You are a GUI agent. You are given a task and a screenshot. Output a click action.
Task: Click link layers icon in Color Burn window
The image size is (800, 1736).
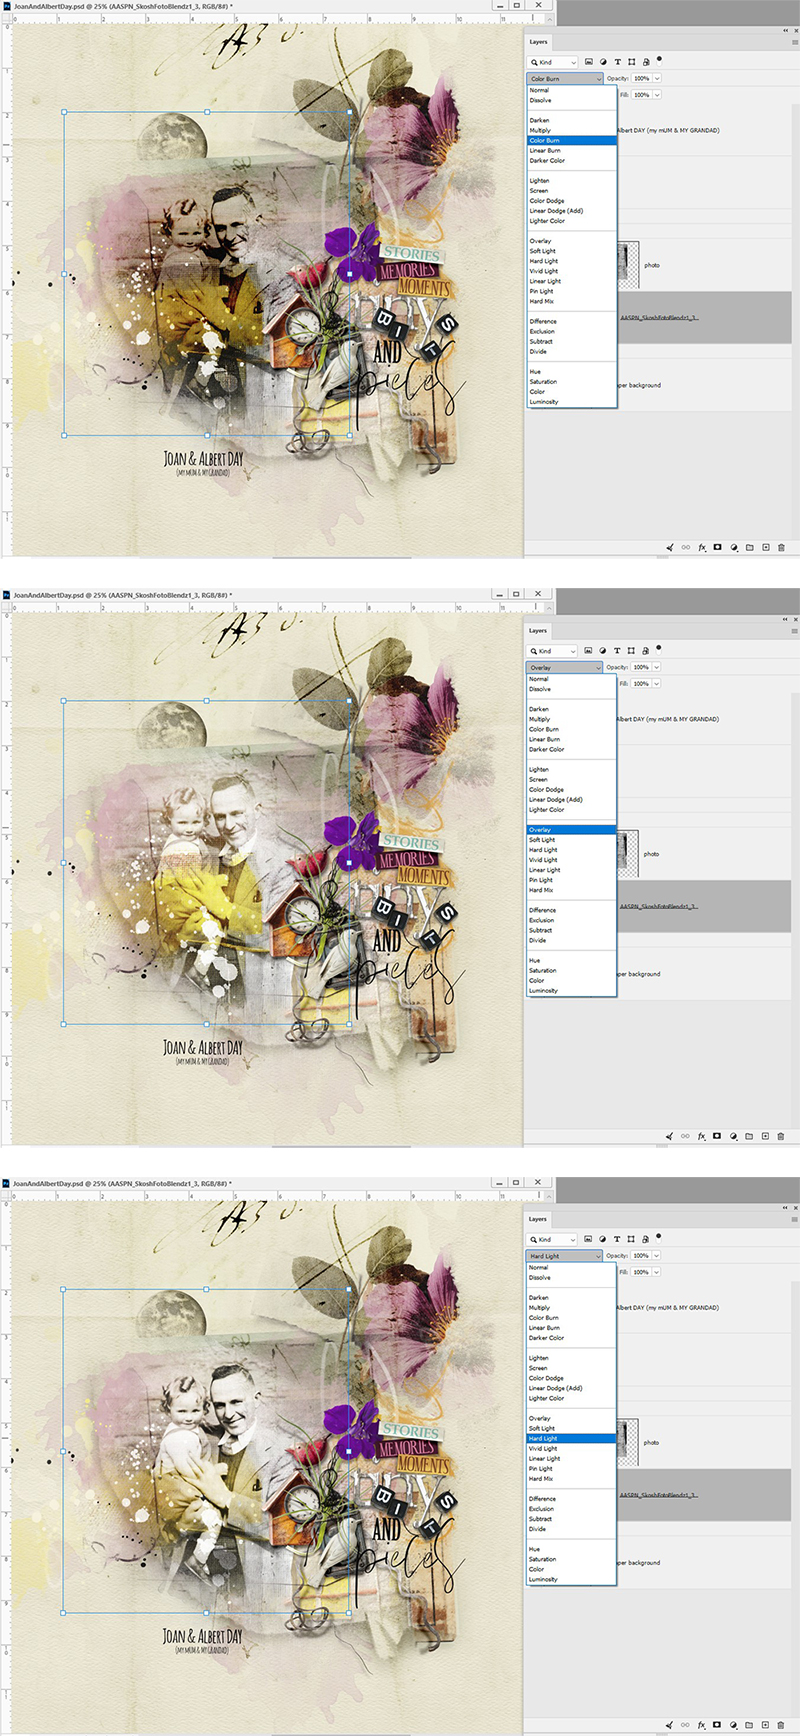point(685,547)
